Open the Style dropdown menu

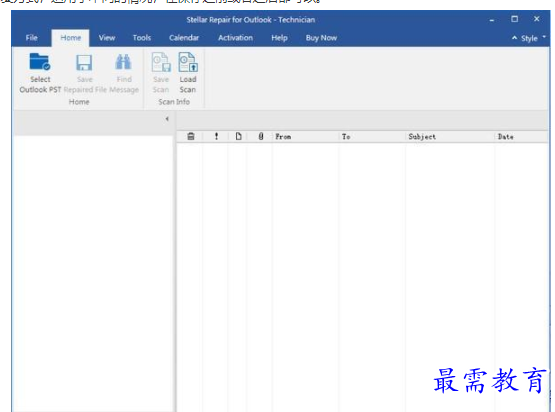tap(533, 38)
